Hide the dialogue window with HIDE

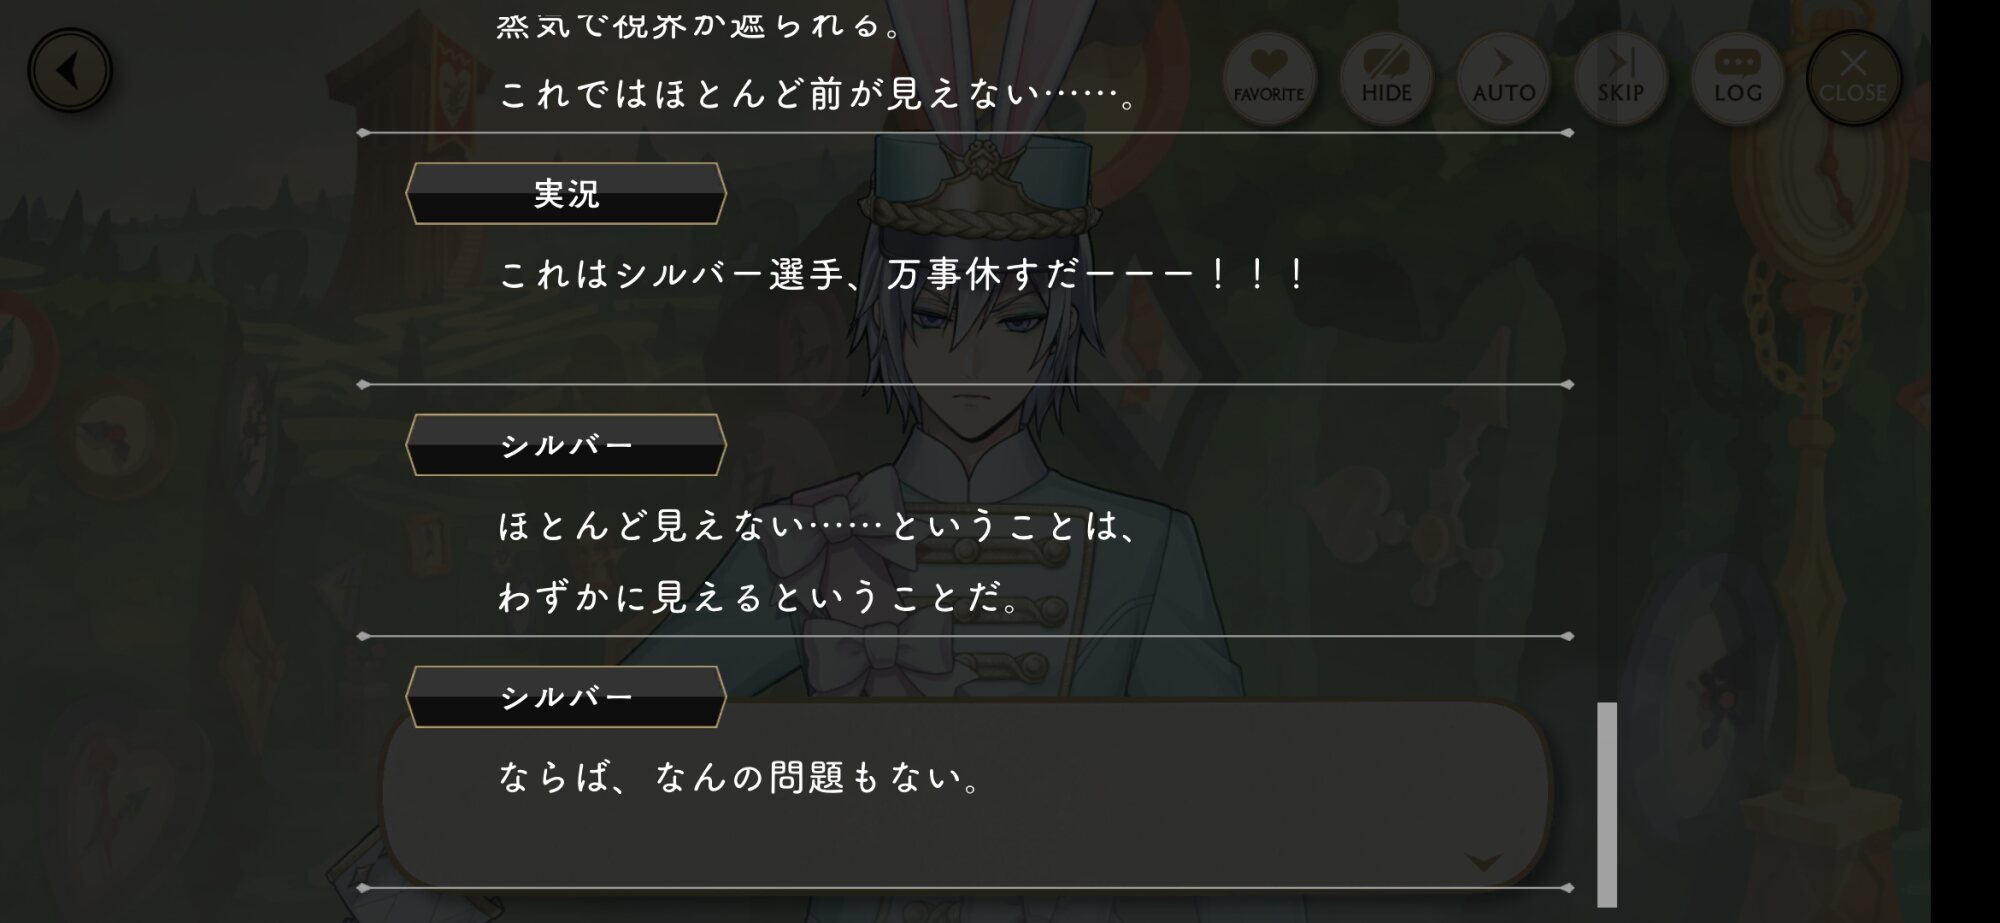(1386, 78)
